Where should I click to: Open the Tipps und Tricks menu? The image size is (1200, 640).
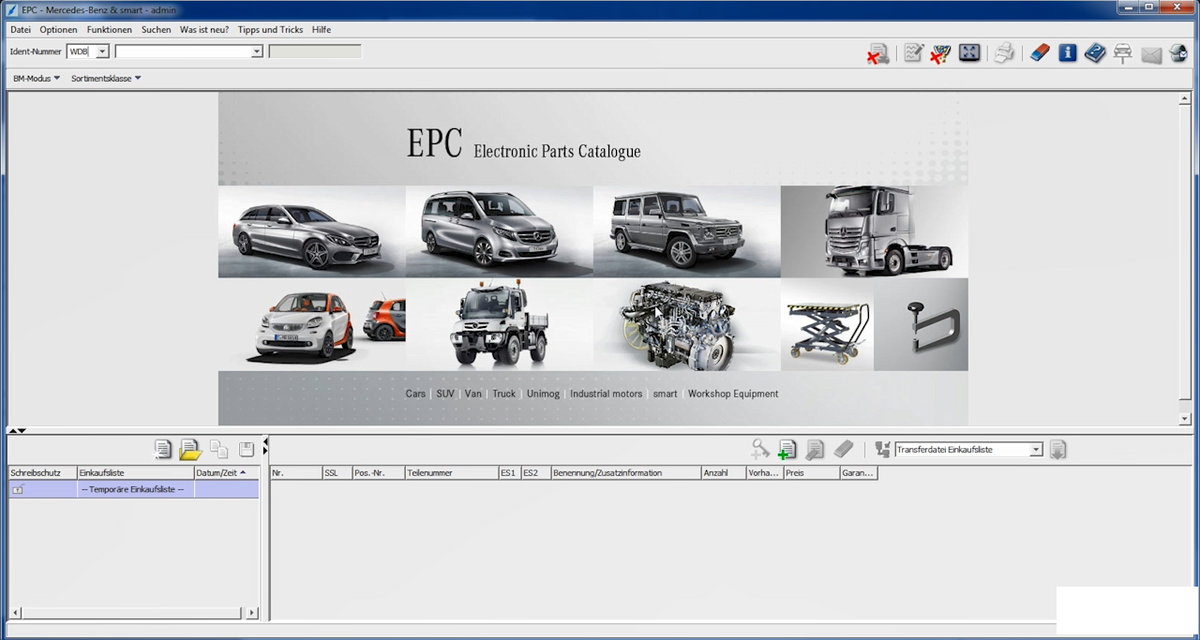(270, 30)
